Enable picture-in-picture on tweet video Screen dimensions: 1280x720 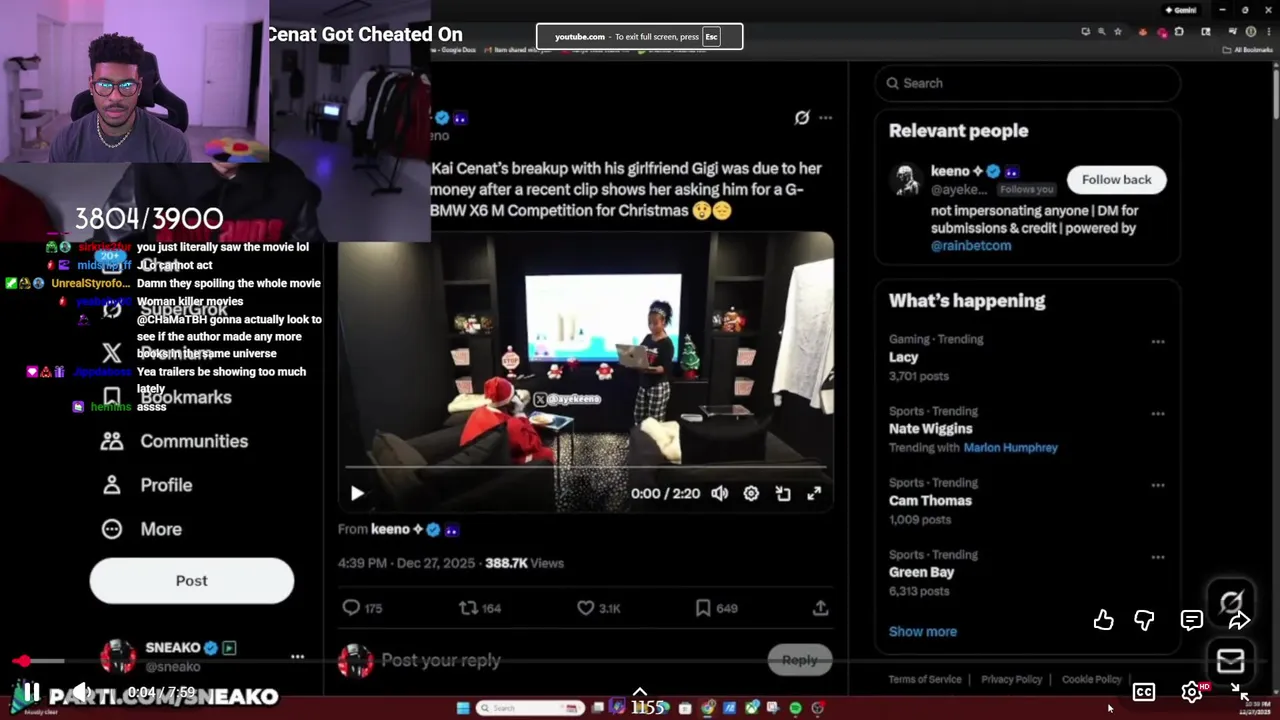(783, 493)
